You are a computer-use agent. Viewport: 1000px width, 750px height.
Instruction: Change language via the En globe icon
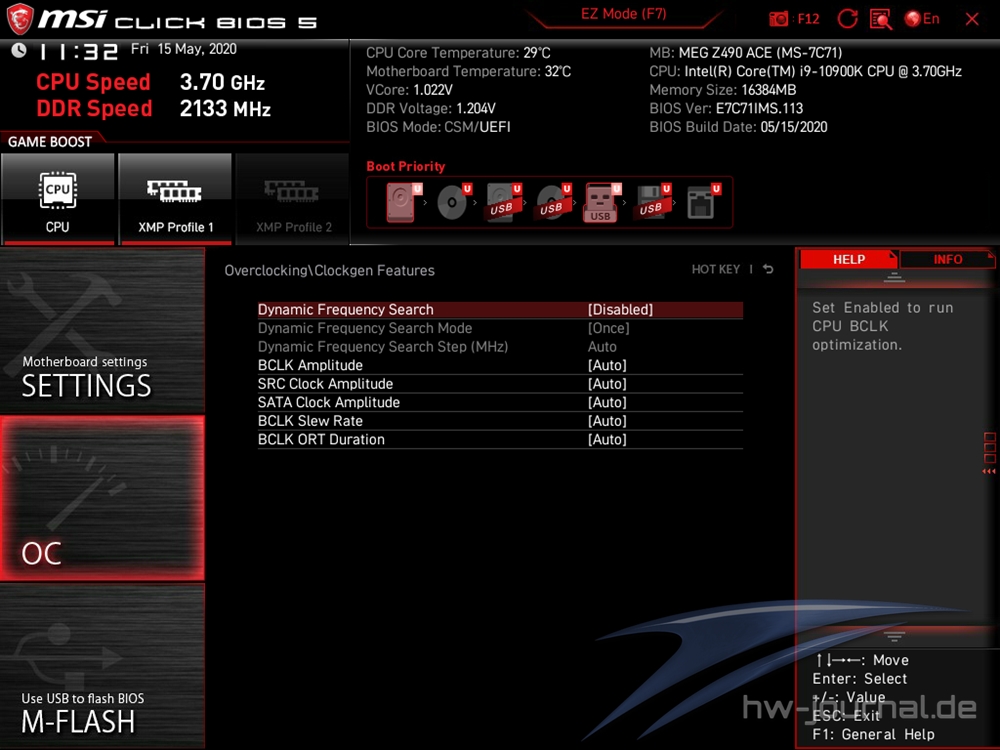922,18
